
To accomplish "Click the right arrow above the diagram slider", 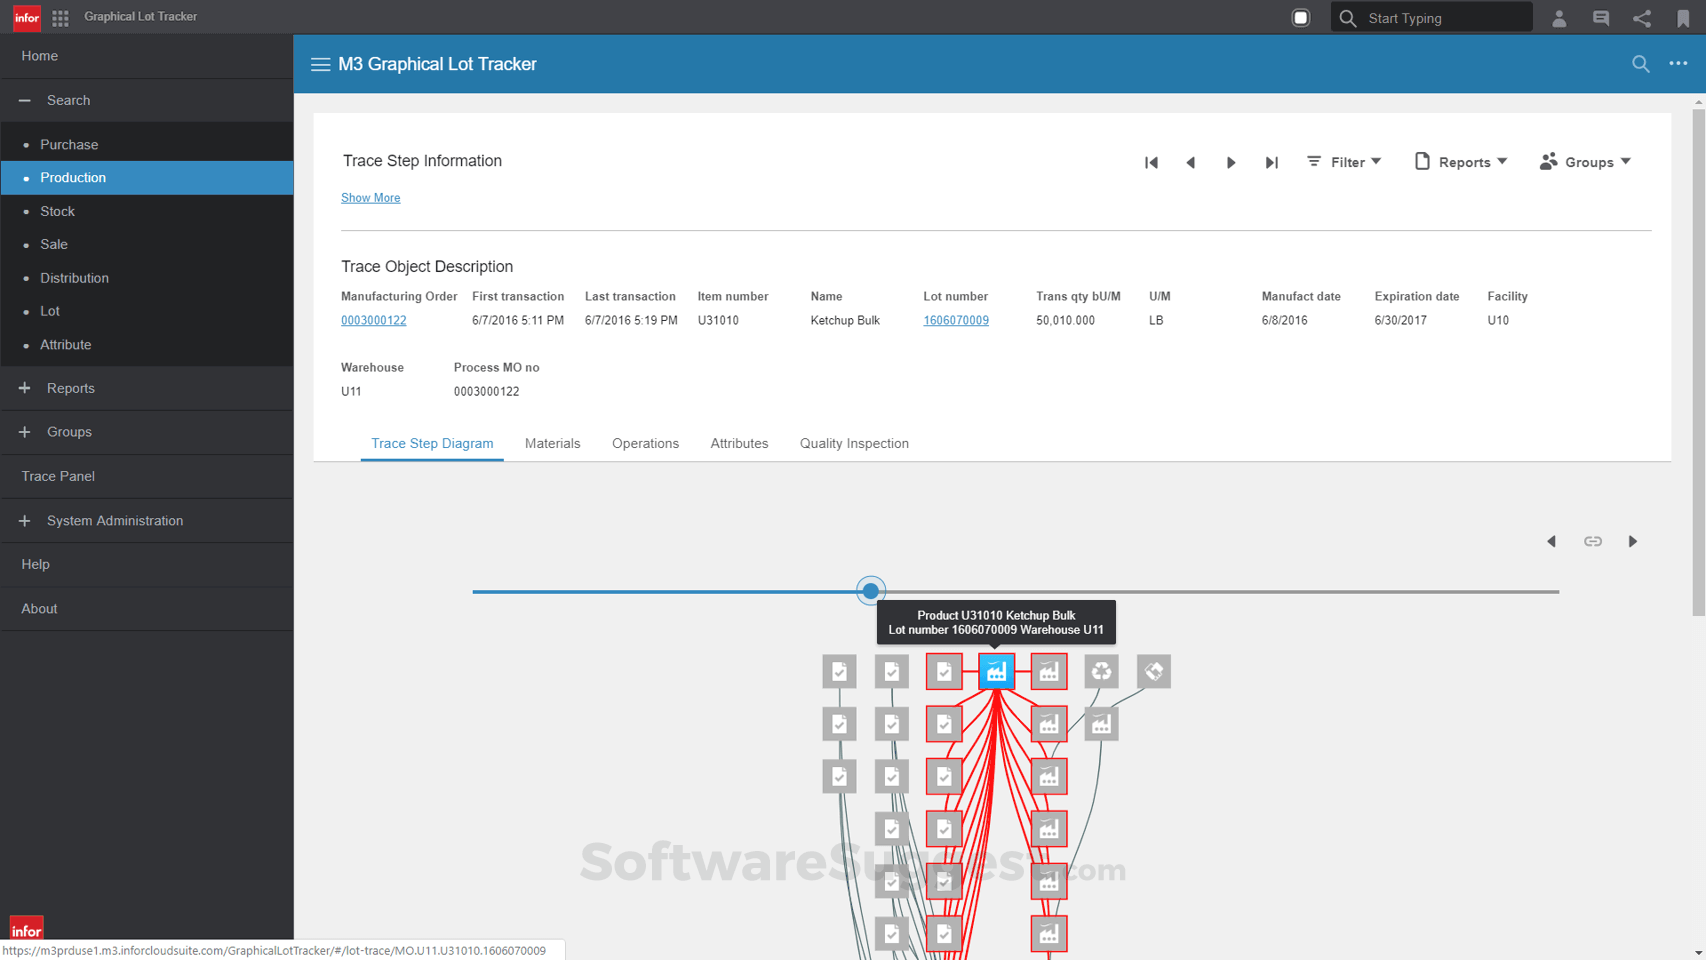I will [1633, 542].
